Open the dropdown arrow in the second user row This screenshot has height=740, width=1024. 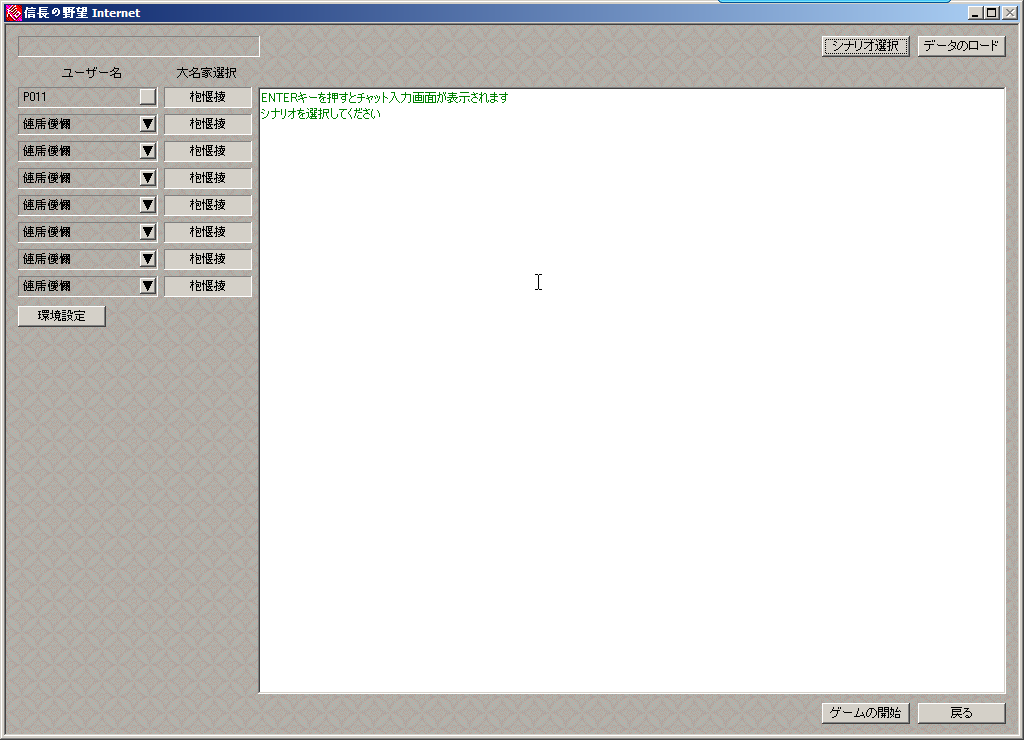click(x=148, y=124)
